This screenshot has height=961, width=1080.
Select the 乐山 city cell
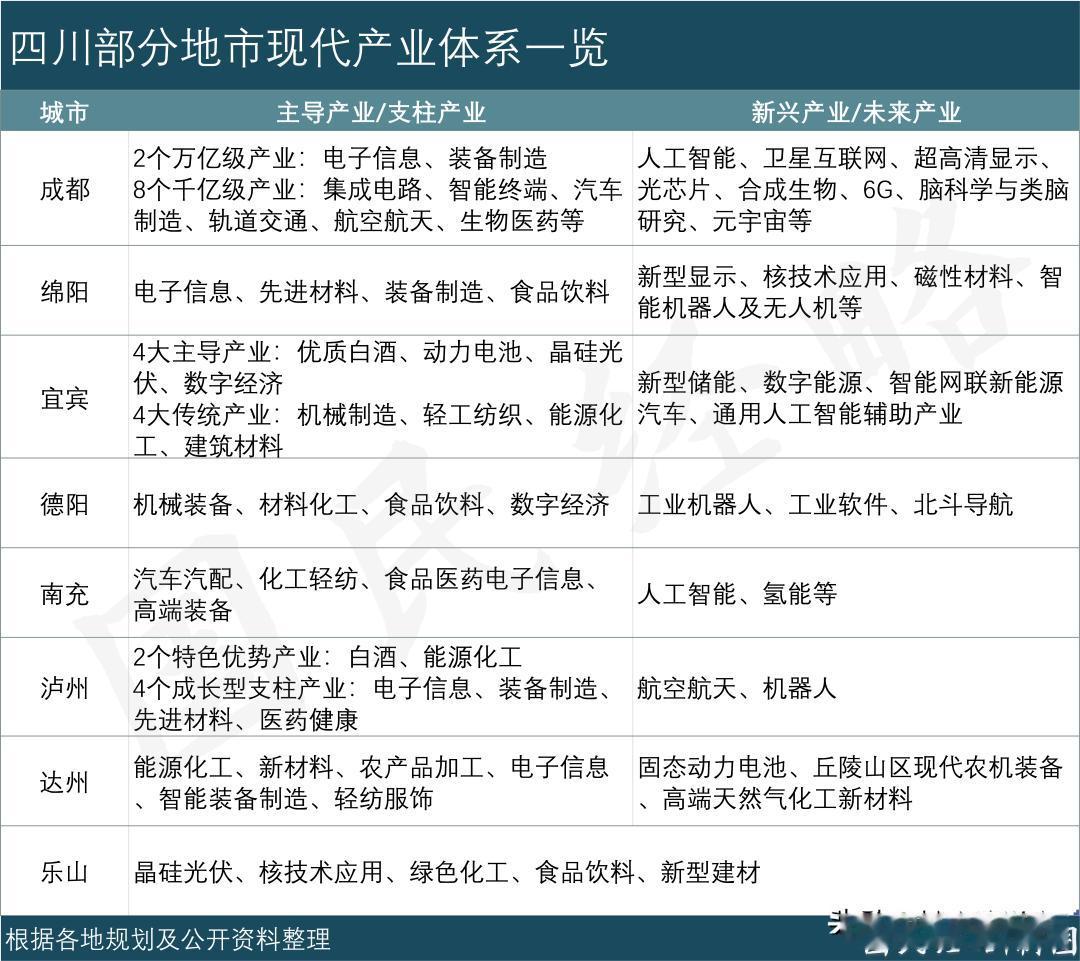[x=64, y=871]
